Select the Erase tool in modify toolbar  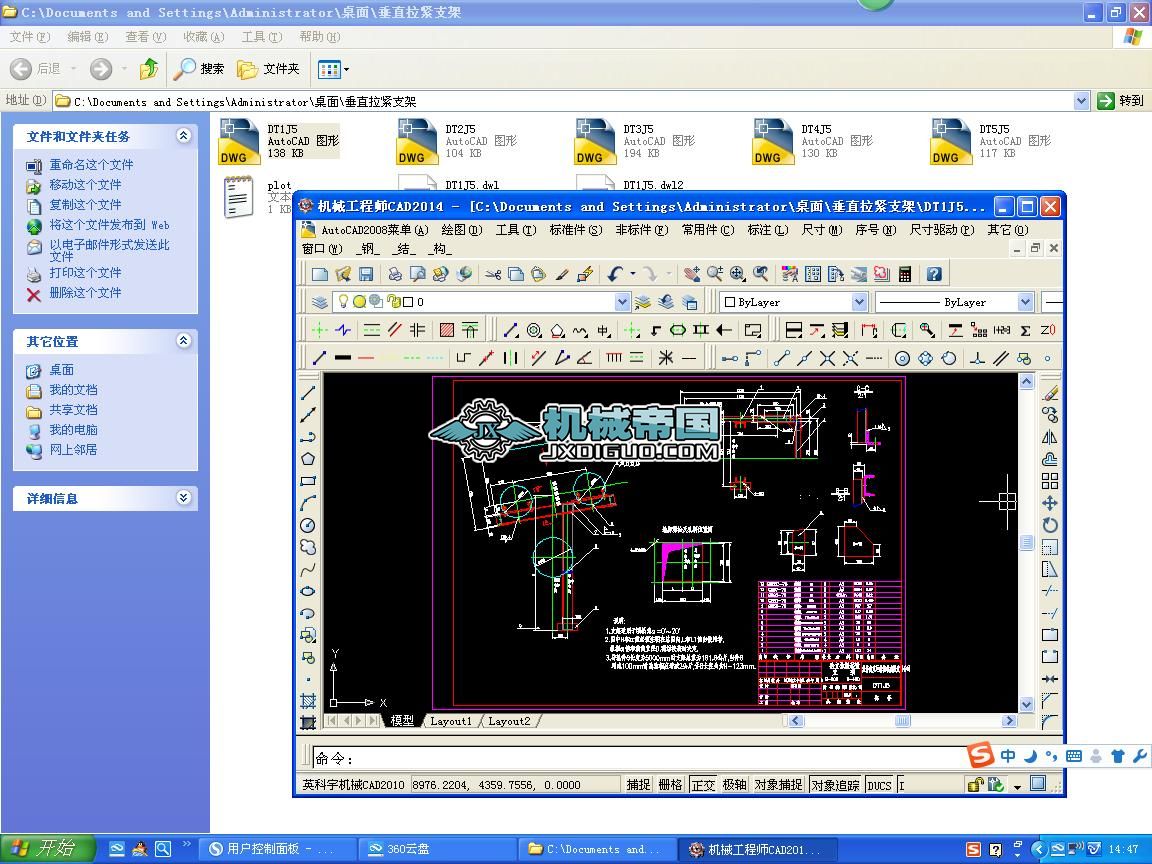[1050, 393]
